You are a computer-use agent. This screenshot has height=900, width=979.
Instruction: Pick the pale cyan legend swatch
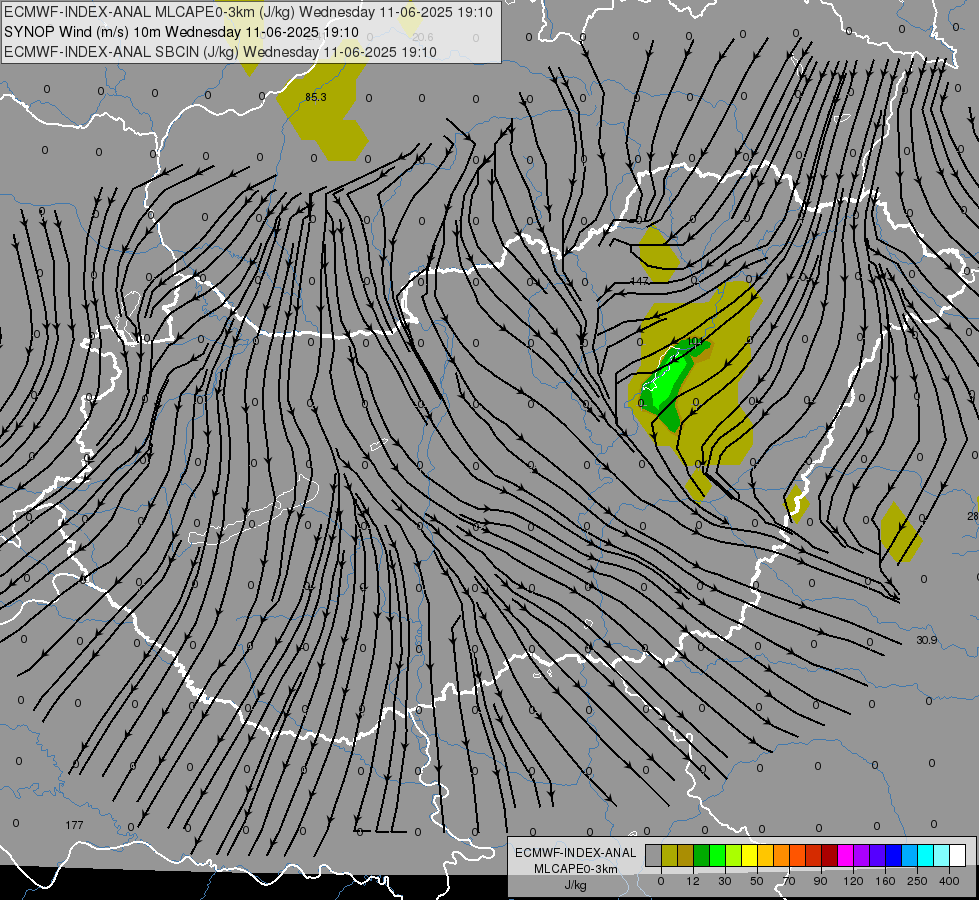coord(942,855)
